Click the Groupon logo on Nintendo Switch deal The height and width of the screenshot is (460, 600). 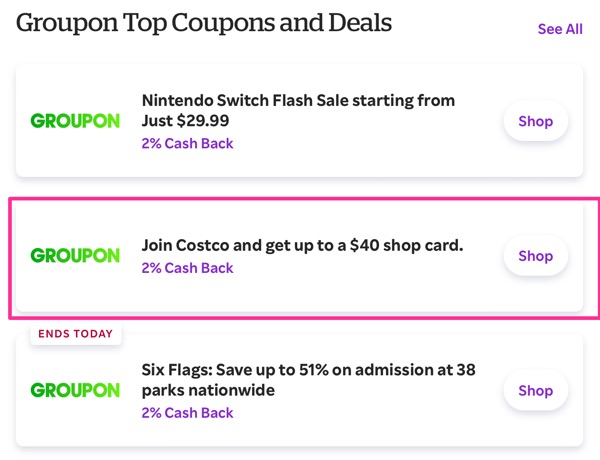coord(75,121)
